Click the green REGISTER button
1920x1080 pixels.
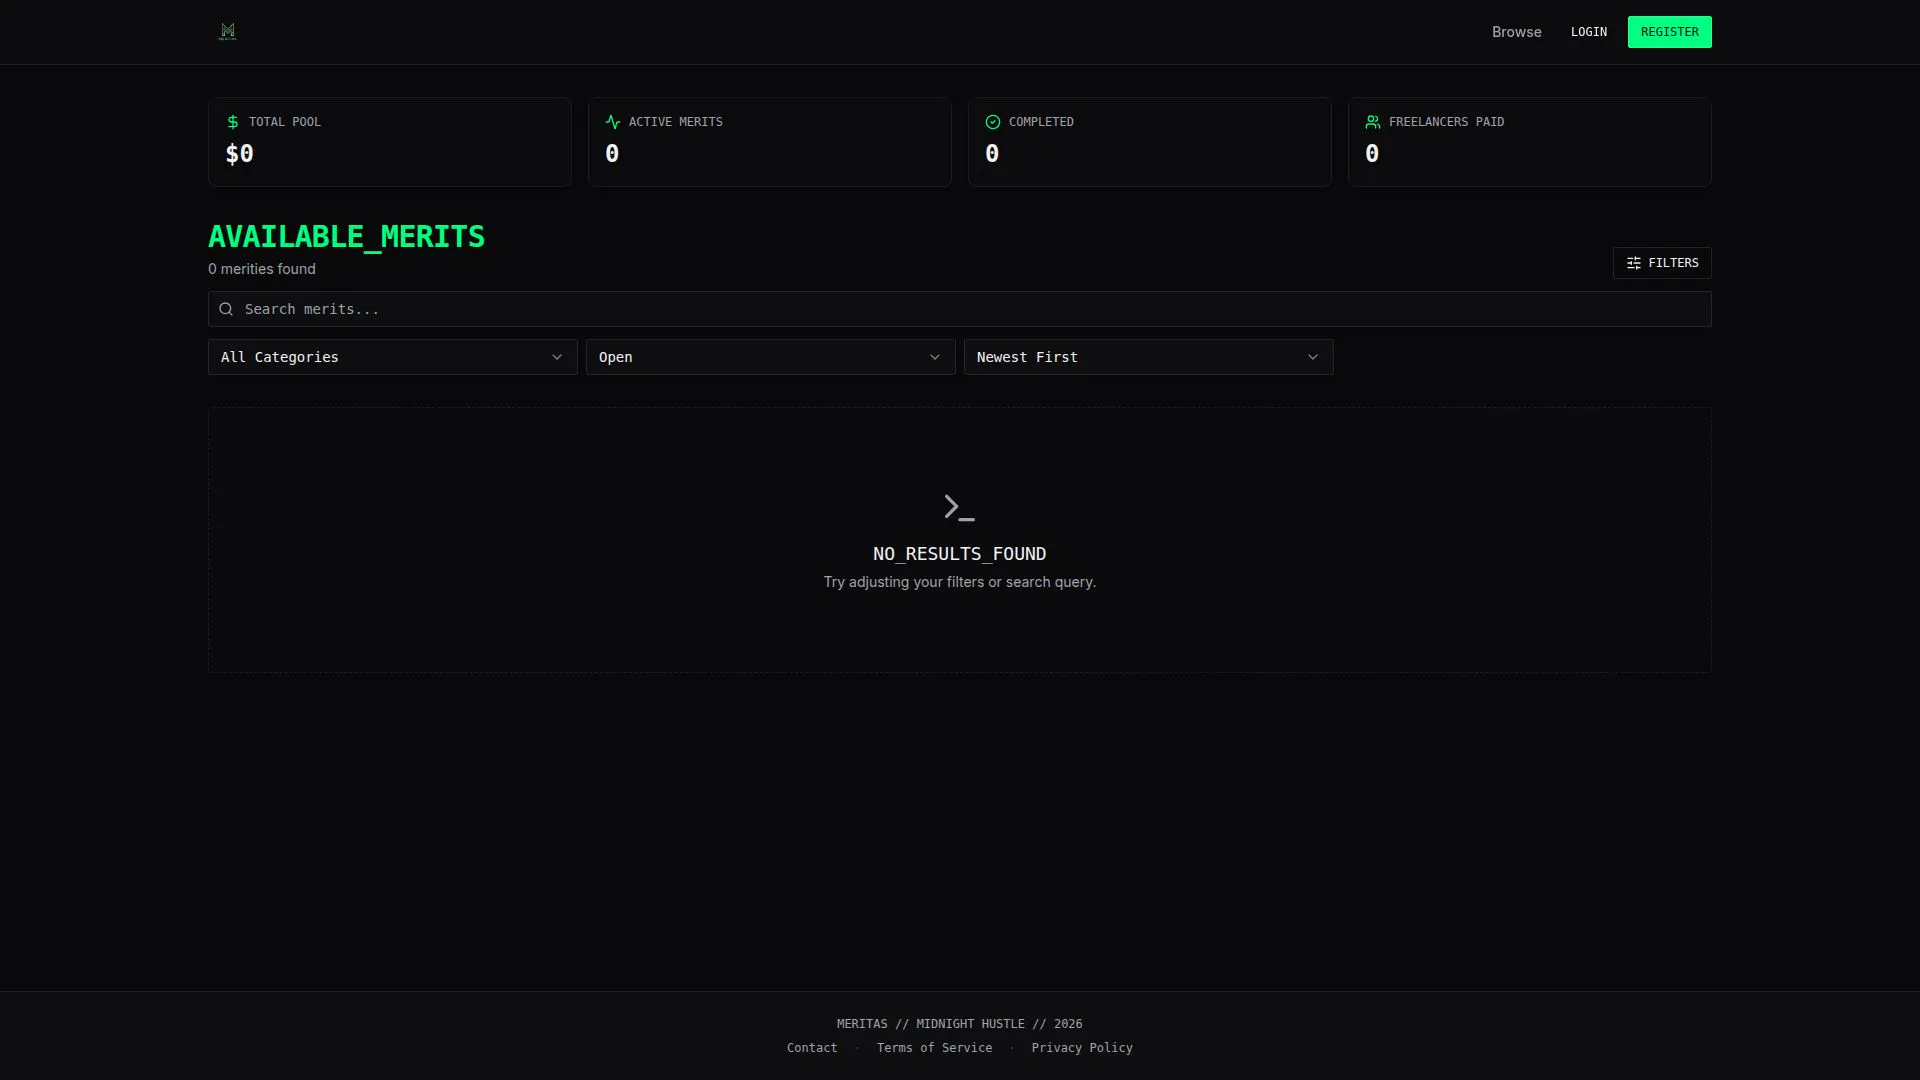point(1669,32)
